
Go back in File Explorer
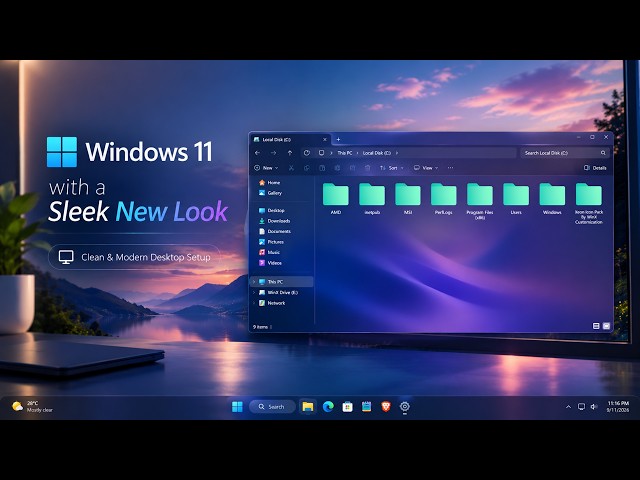[257, 153]
